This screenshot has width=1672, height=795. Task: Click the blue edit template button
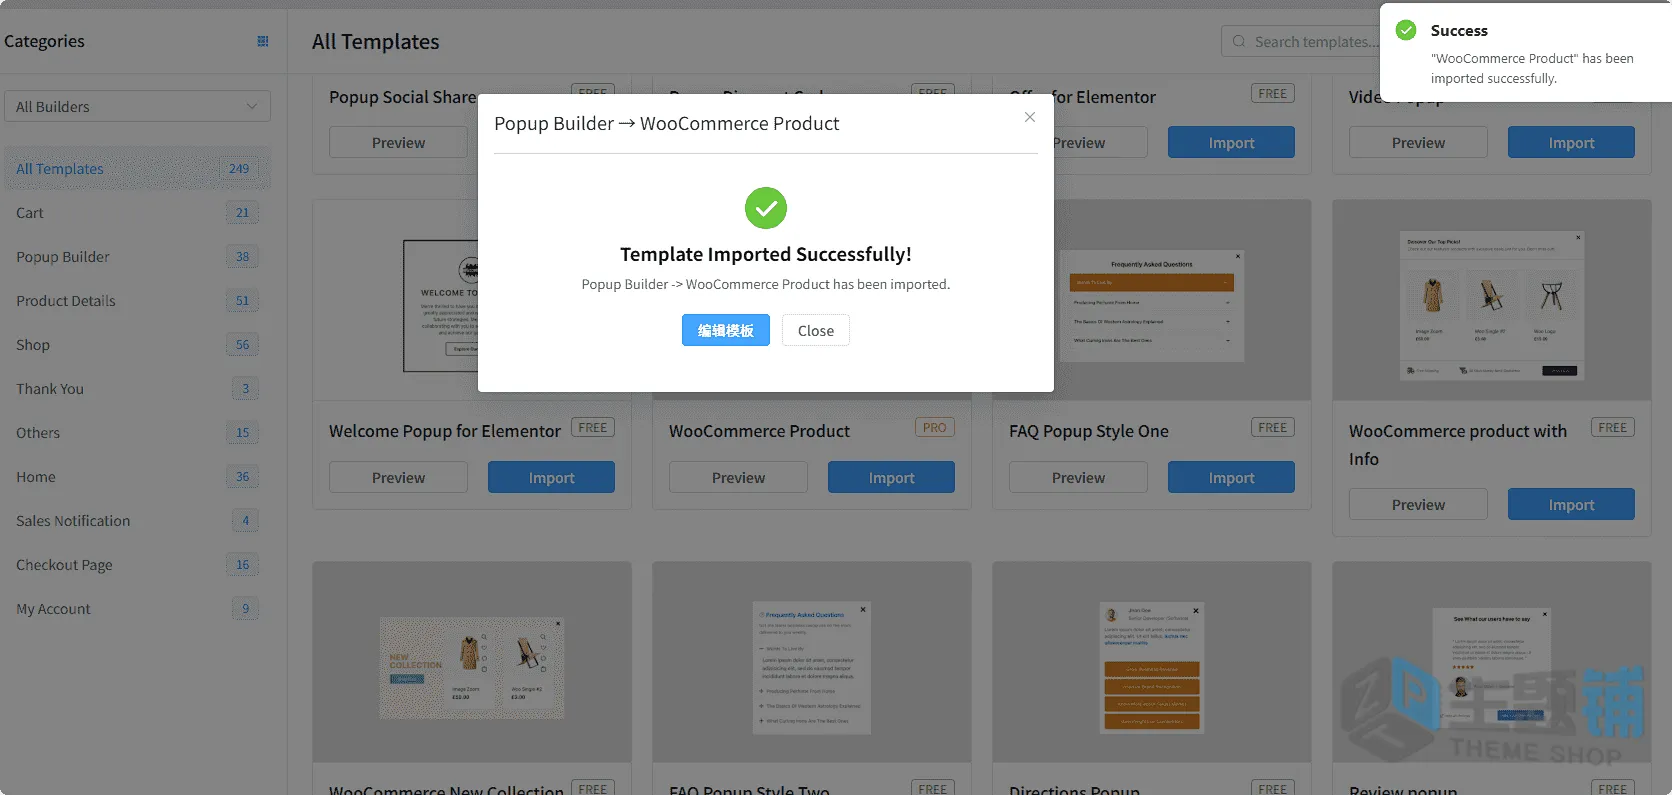click(726, 330)
